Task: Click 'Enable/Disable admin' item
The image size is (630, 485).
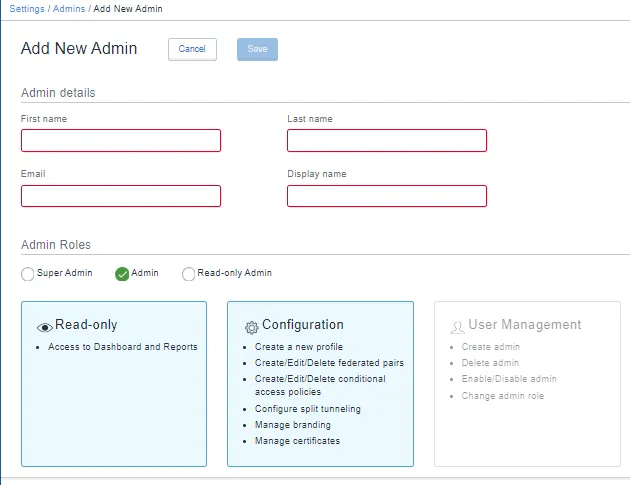Action: [x=509, y=379]
